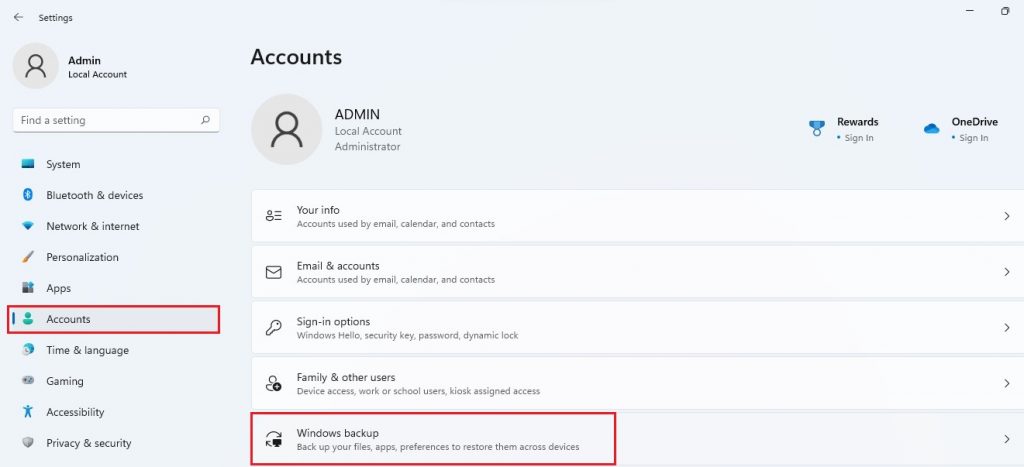The width and height of the screenshot is (1024, 467).
Task: Click the Personalization paintbrush icon
Action: [x=27, y=257]
